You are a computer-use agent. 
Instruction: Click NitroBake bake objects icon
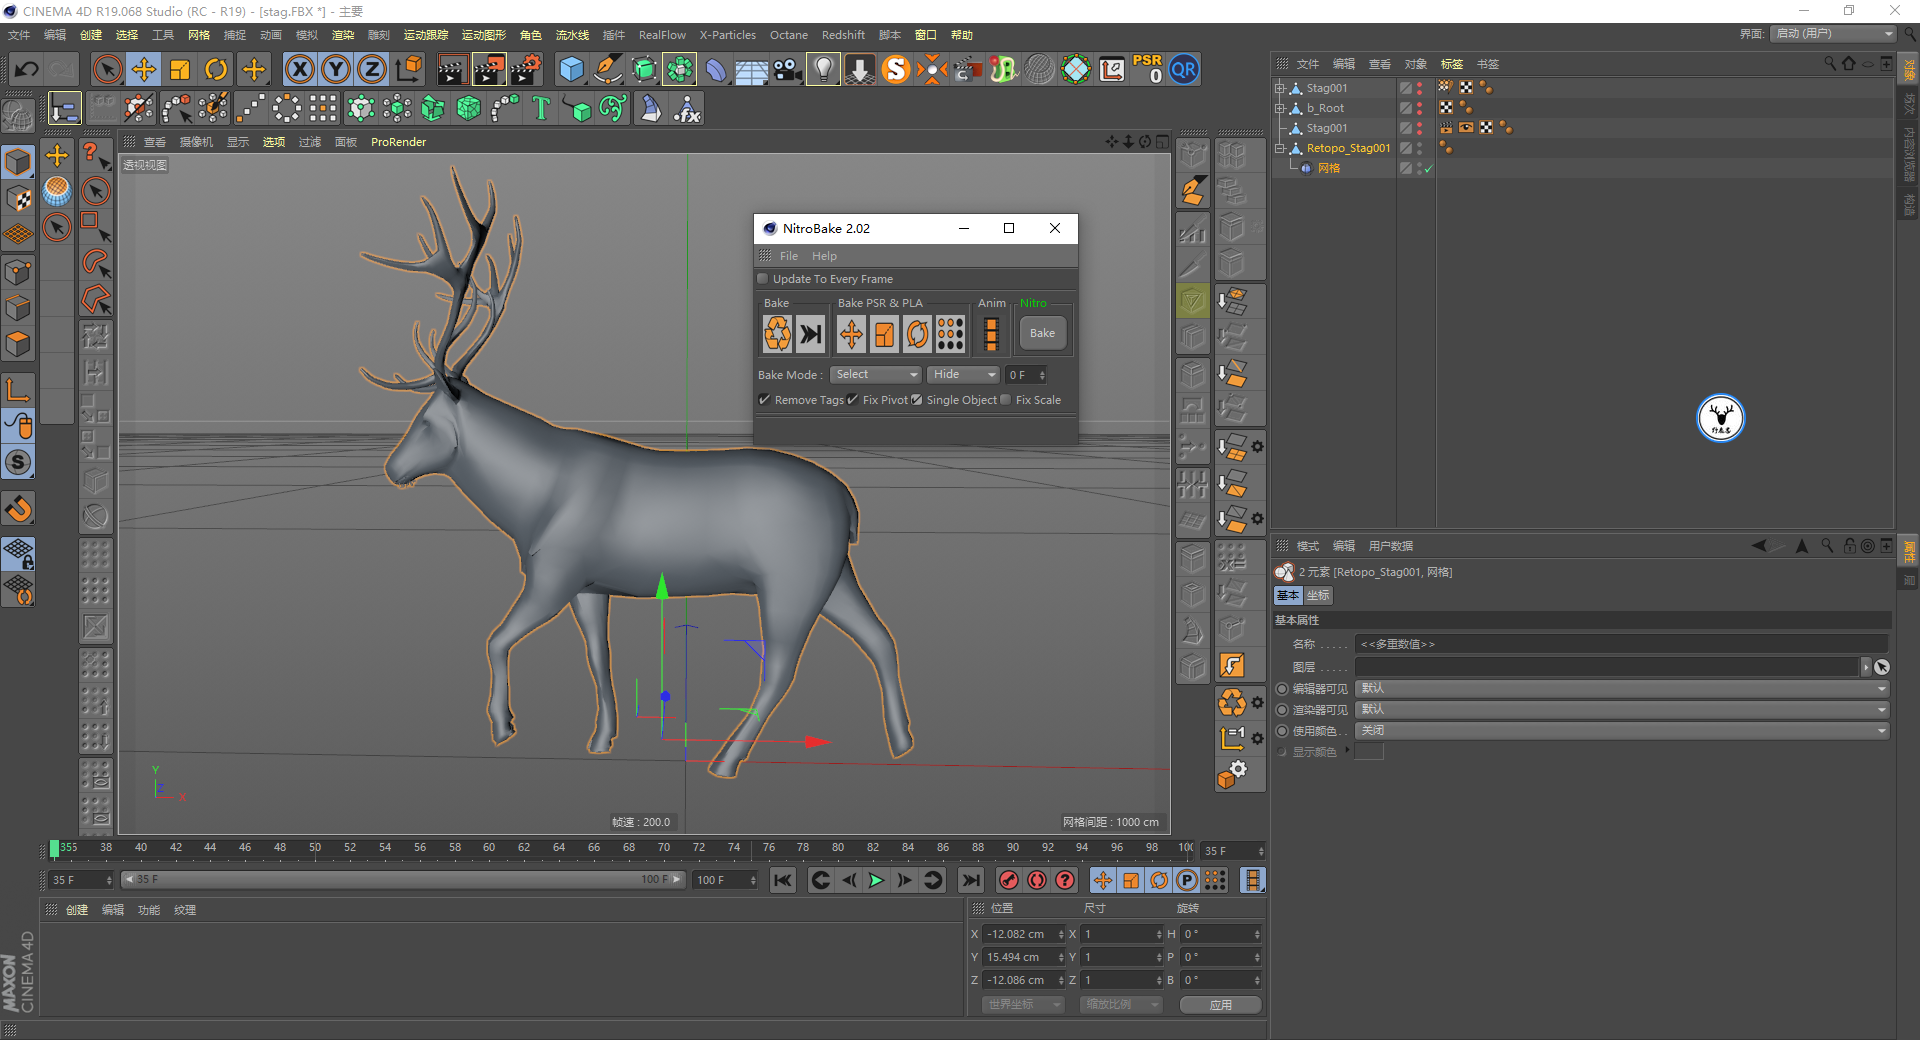pos(778,333)
